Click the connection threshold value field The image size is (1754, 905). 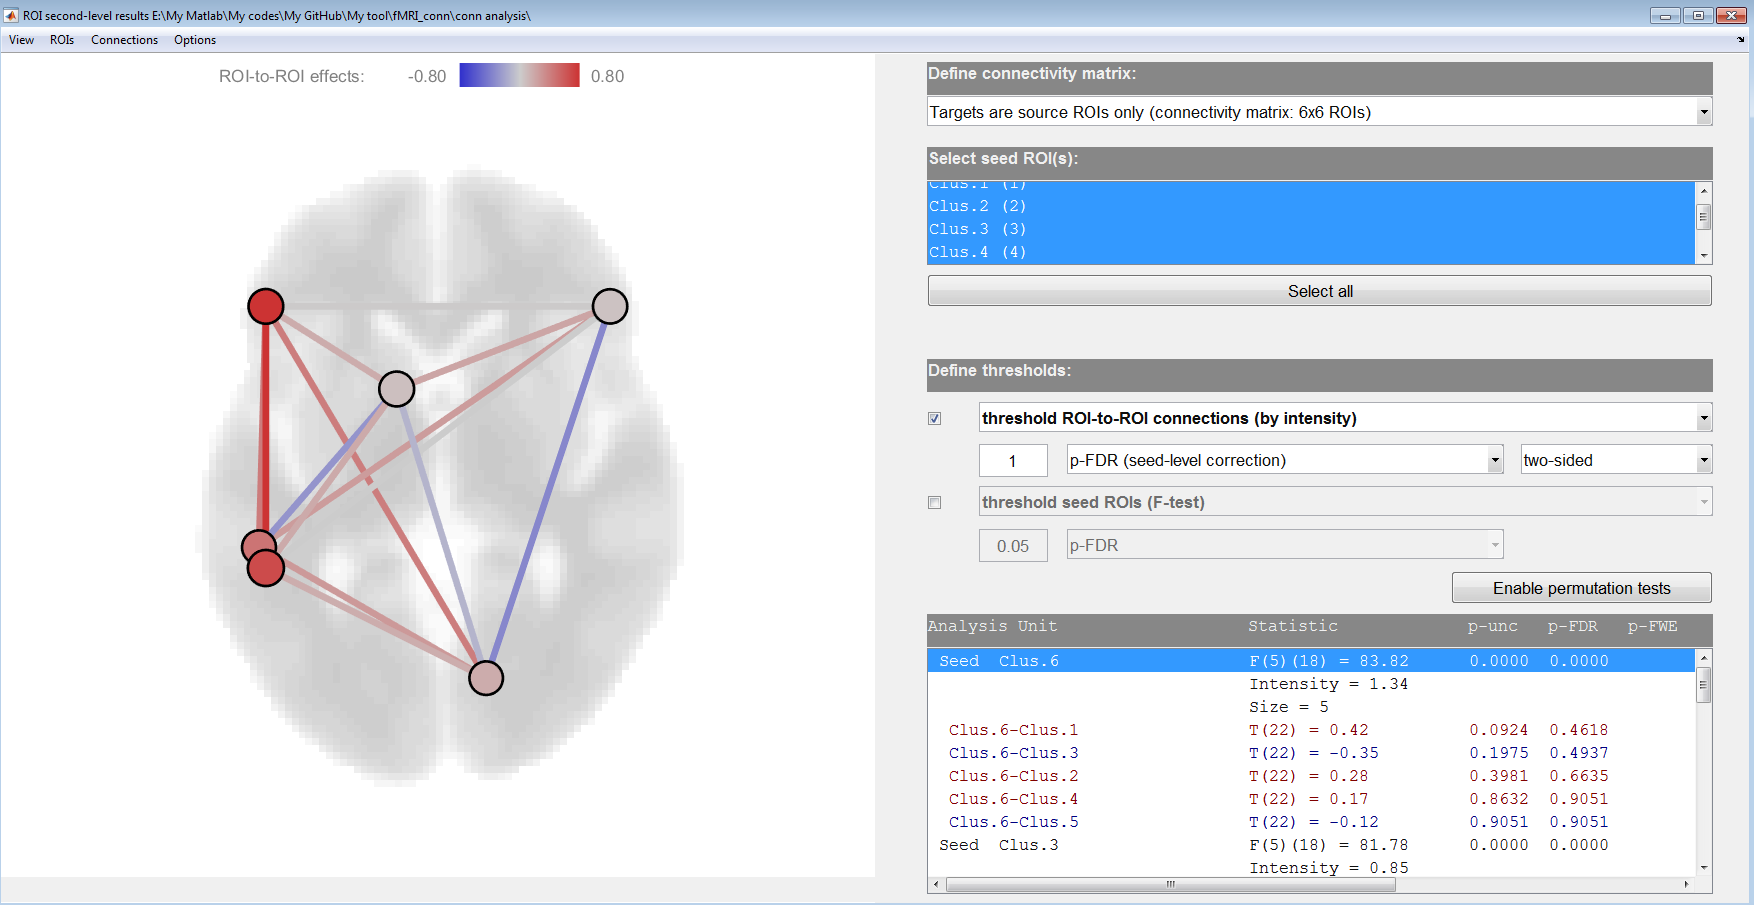1013,461
